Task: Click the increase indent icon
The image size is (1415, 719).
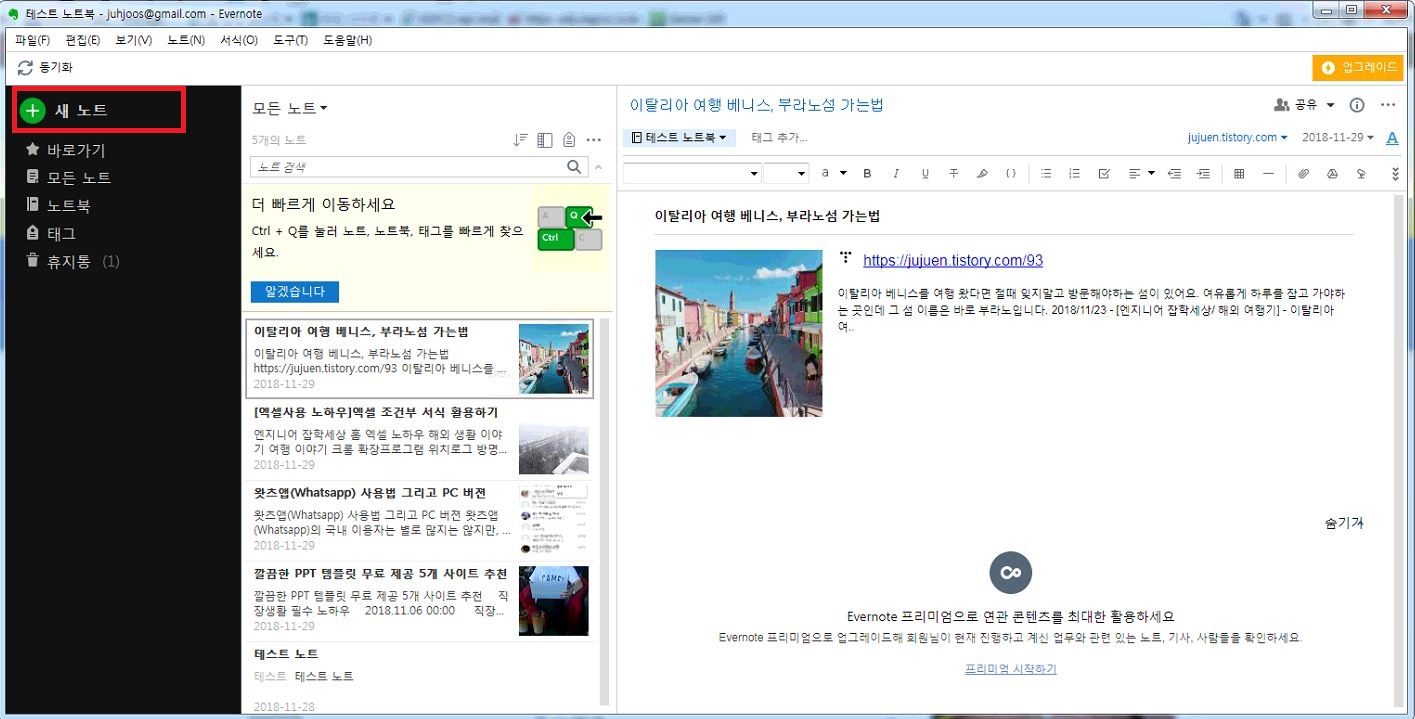Action: [x=1203, y=173]
